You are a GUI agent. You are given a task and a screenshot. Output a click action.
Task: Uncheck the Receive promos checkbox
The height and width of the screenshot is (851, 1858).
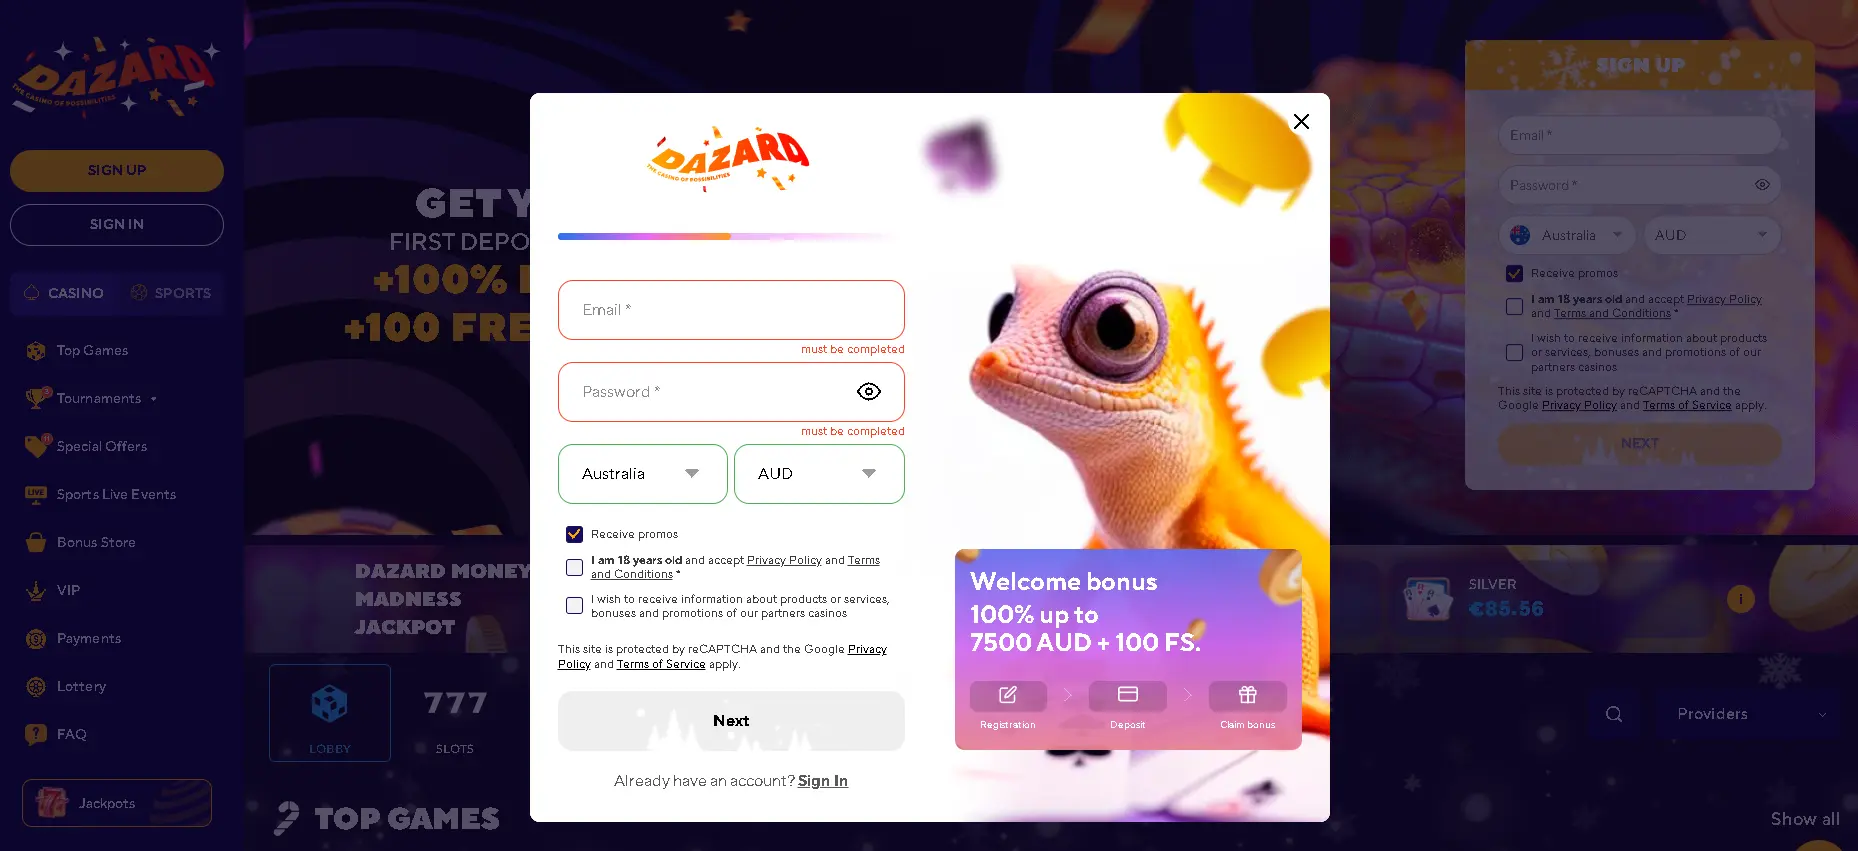(575, 535)
